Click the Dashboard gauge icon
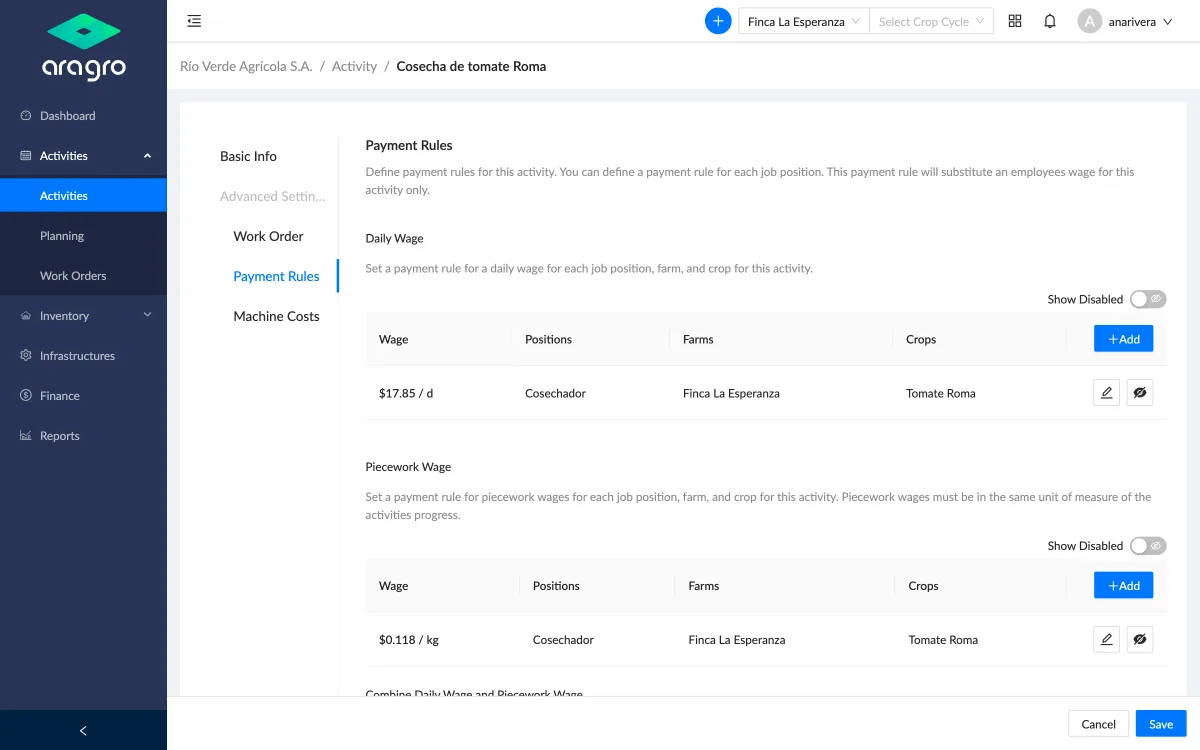The height and width of the screenshot is (750, 1200). click(26, 116)
